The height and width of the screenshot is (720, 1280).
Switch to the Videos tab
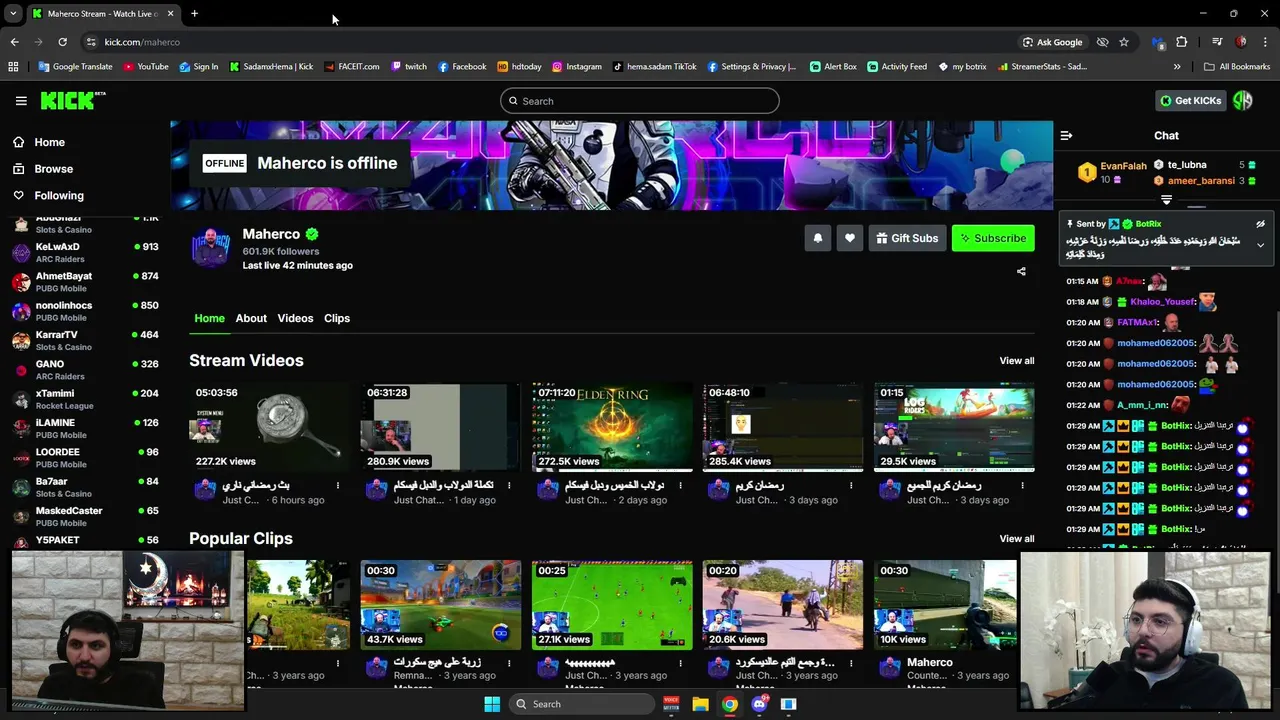click(295, 318)
